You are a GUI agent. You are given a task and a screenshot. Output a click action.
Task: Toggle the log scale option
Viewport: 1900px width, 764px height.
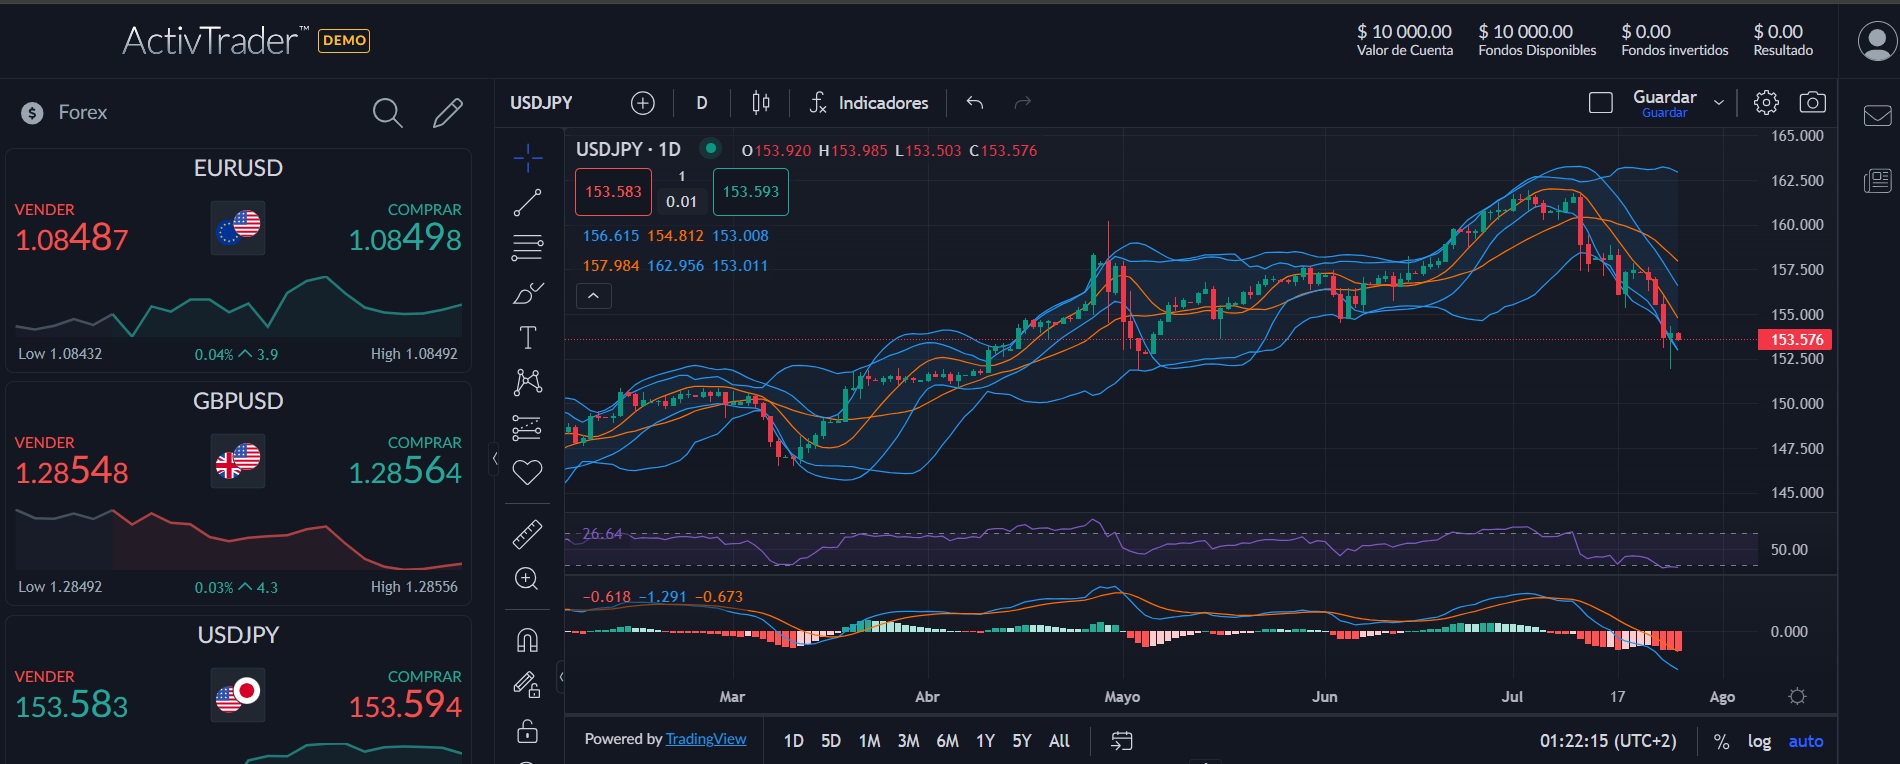click(1759, 741)
